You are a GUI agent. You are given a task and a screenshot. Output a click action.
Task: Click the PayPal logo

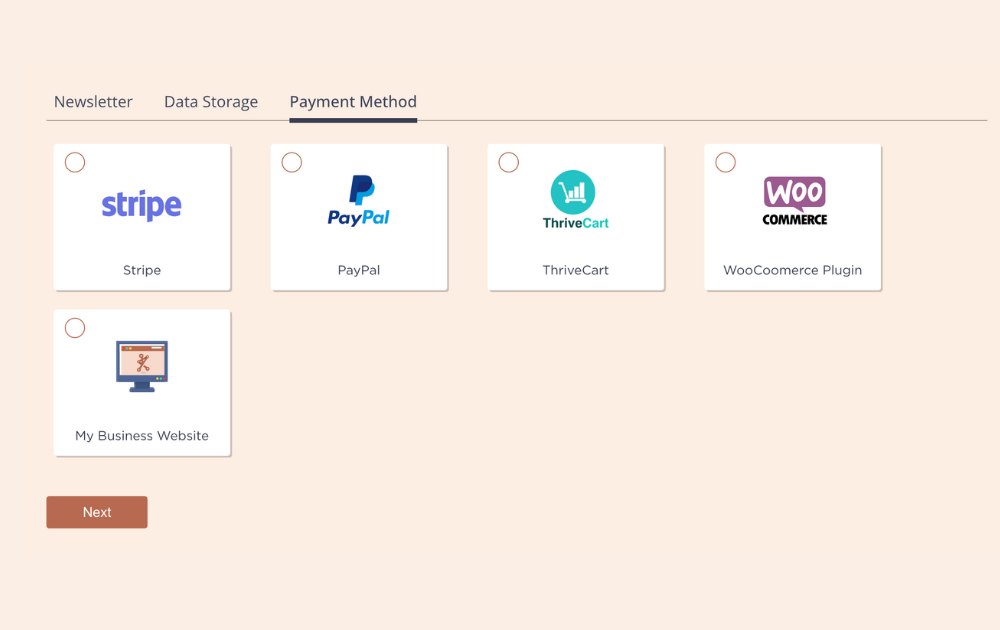tap(358, 200)
